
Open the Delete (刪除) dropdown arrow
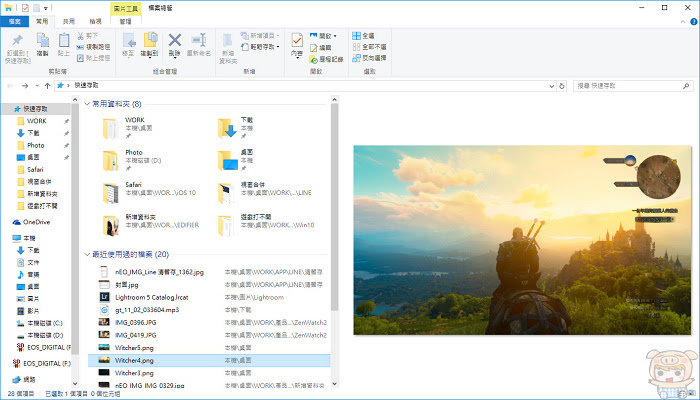175,58
